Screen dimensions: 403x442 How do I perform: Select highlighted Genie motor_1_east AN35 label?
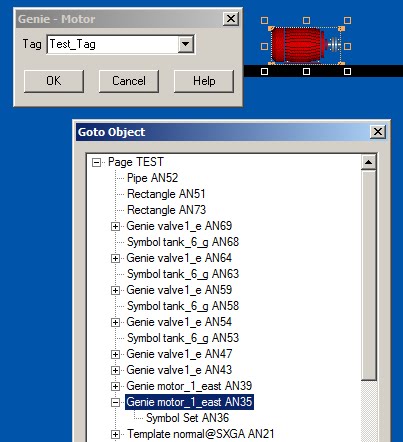(x=189, y=402)
